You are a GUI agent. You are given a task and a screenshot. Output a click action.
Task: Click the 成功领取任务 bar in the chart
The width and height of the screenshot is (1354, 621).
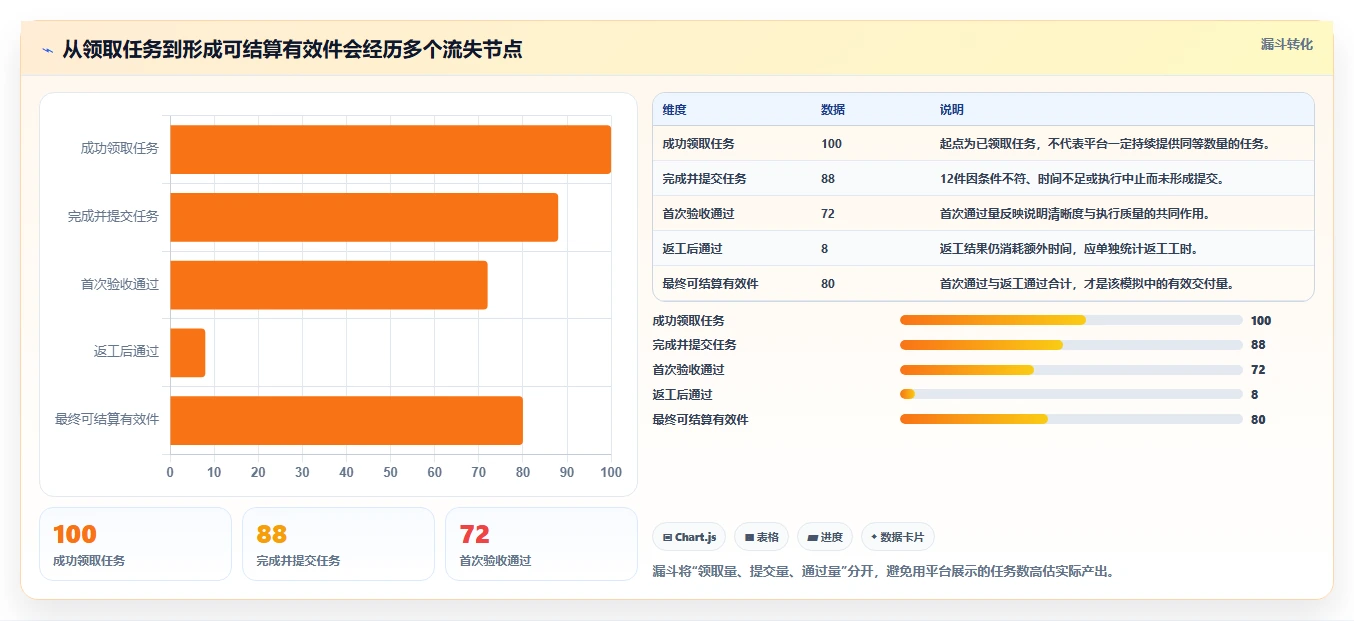(390, 149)
